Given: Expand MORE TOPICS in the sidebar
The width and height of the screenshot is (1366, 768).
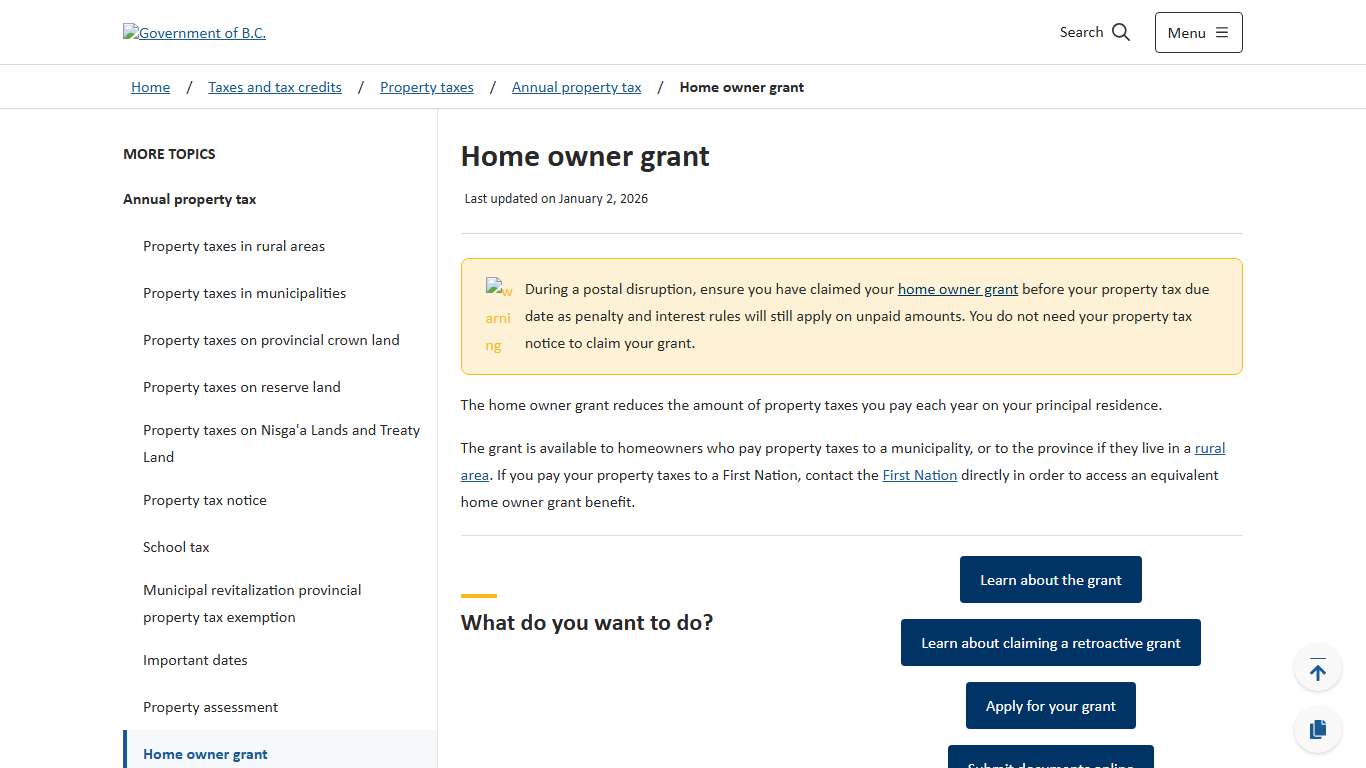Looking at the screenshot, I should 169,154.
